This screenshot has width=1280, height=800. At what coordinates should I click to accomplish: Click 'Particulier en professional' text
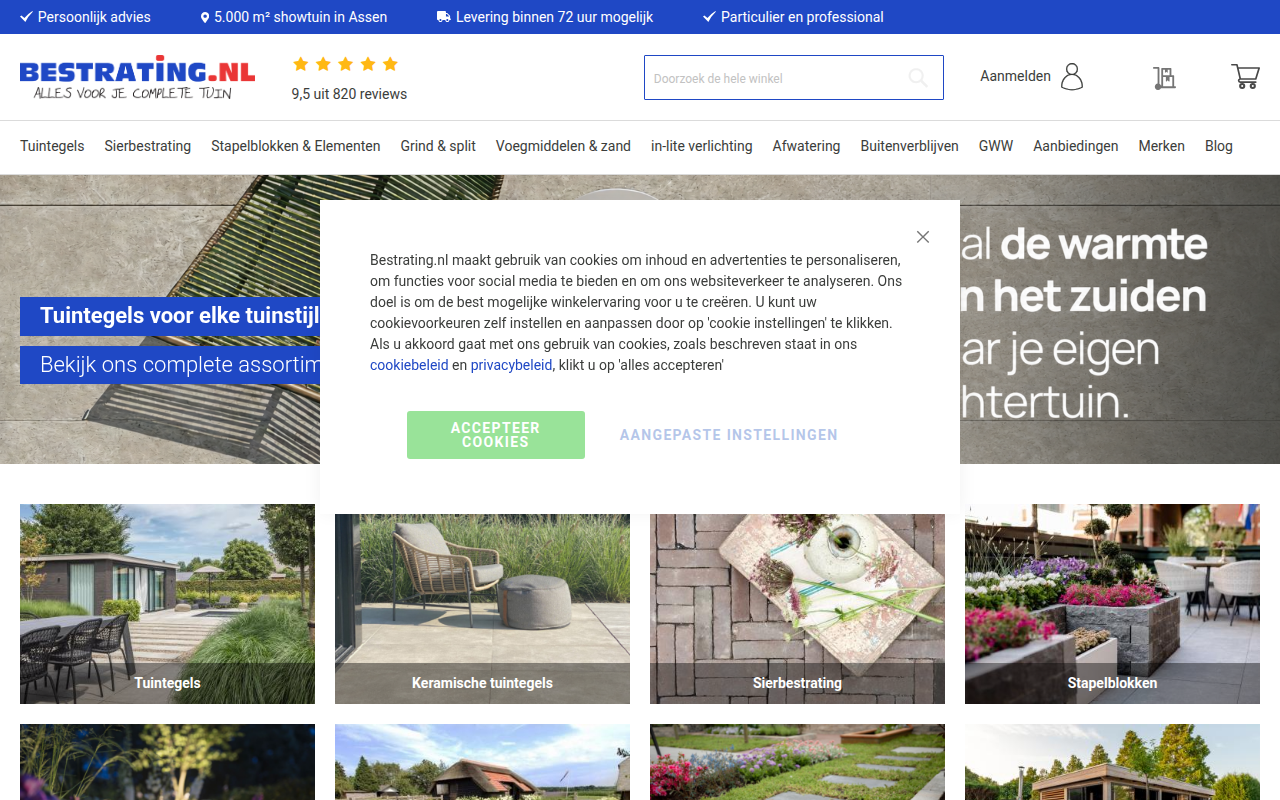coord(802,17)
